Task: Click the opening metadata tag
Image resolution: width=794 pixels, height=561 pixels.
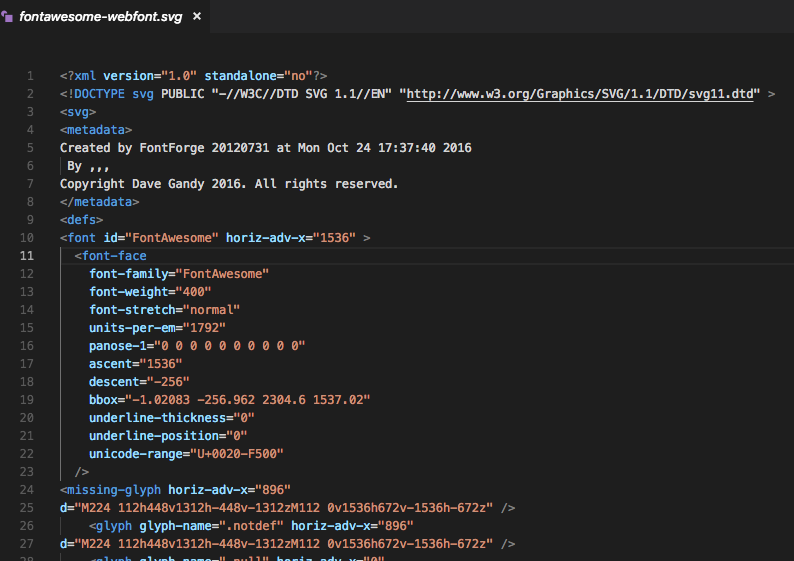Action: (95, 130)
